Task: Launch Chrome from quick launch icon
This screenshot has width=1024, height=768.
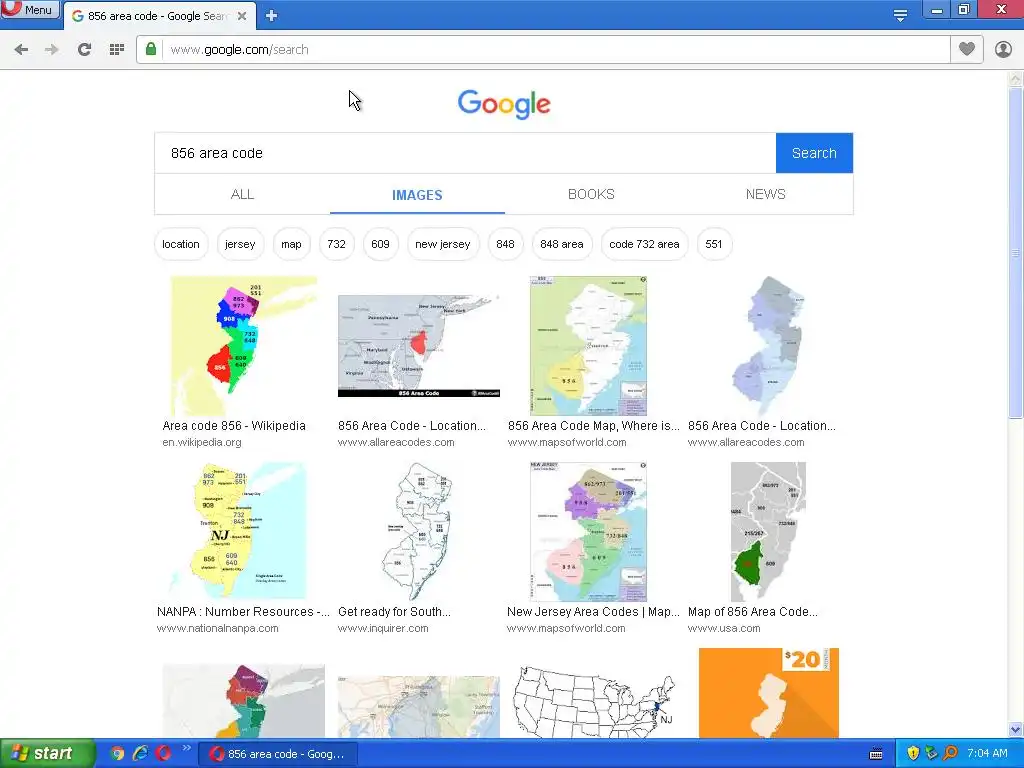Action: tap(118, 754)
